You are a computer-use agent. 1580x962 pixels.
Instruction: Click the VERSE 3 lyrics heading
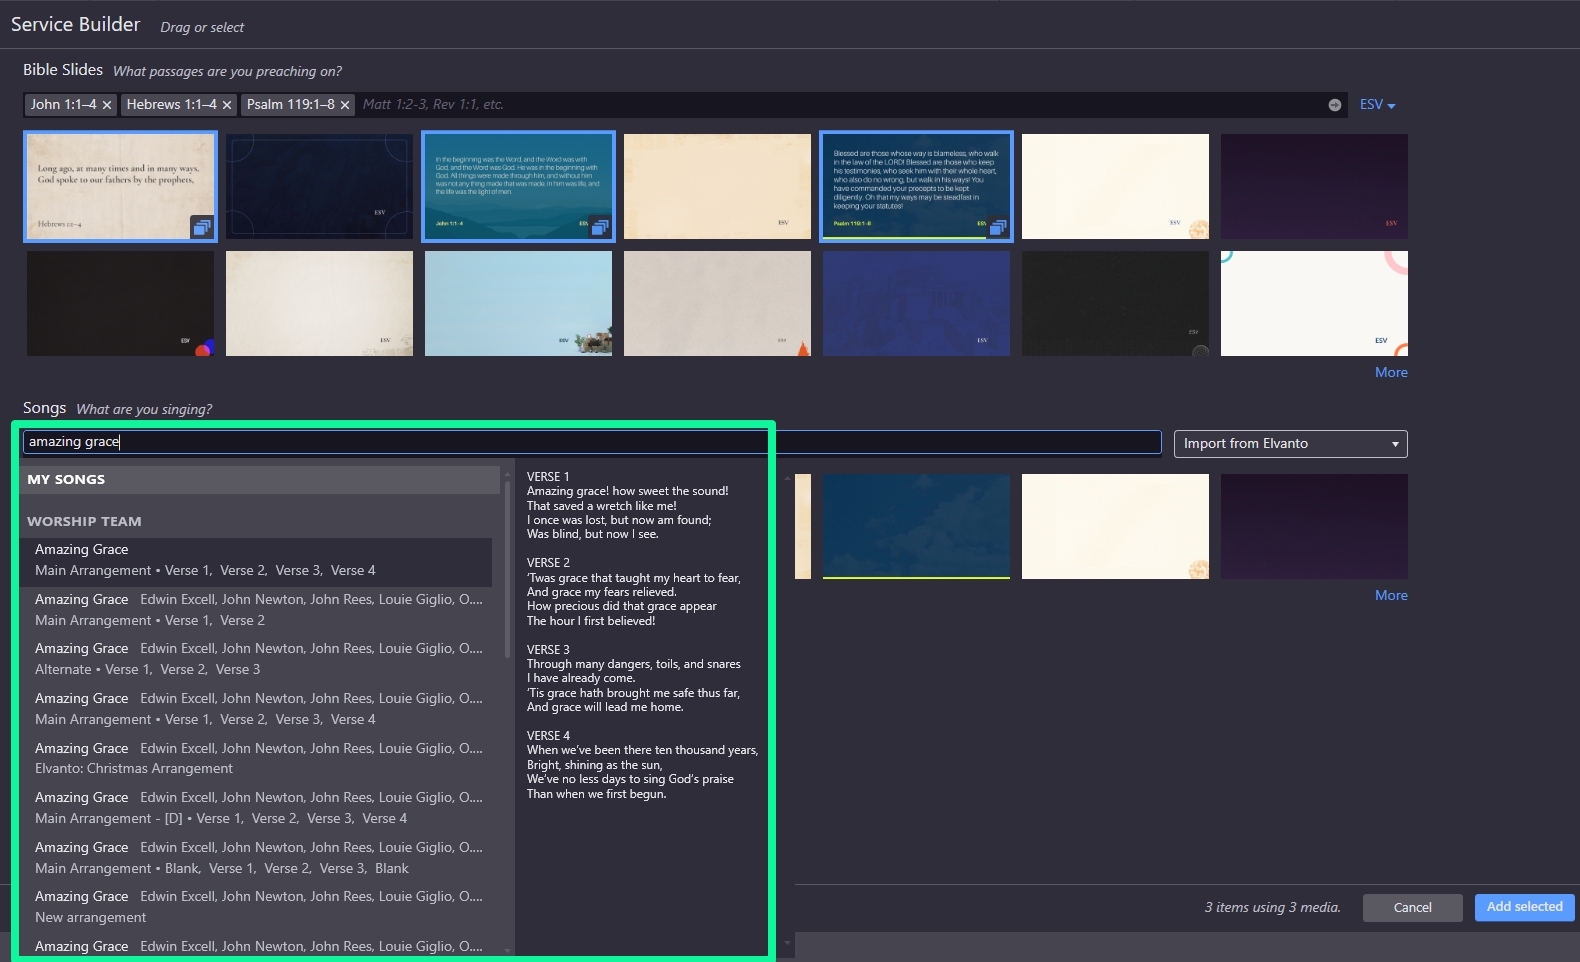548,650
